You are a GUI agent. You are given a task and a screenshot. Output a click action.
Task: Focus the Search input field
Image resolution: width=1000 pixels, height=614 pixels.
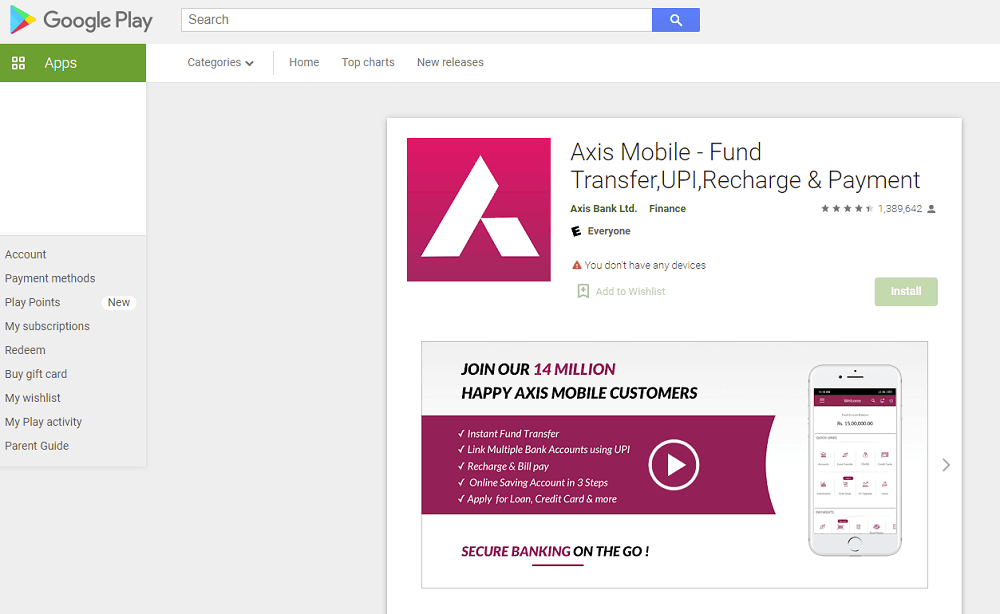(x=416, y=20)
